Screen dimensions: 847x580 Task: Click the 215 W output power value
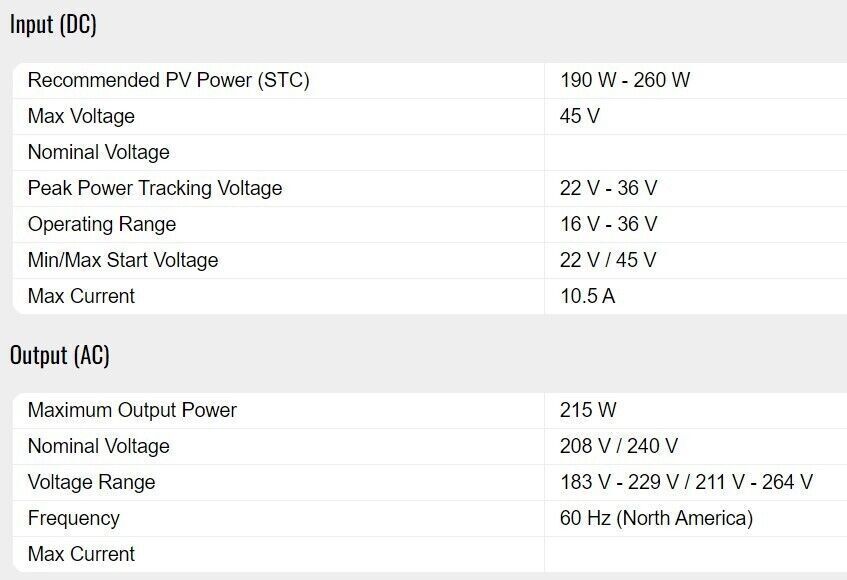(x=588, y=411)
